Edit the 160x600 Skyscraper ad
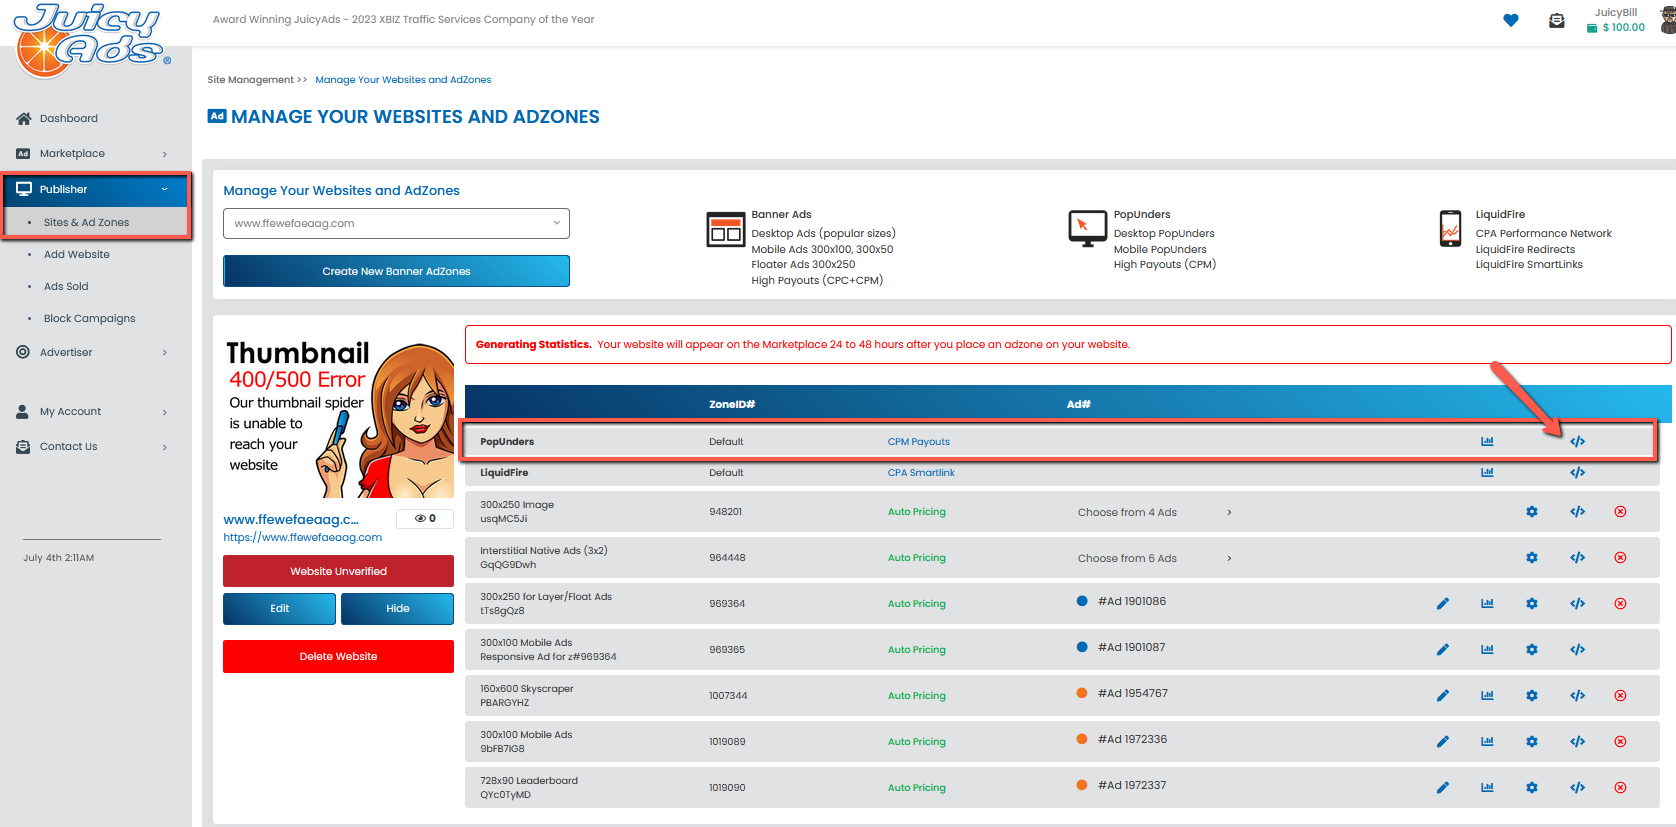This screenshot has height=827, width=1676. click(1443, 696)
